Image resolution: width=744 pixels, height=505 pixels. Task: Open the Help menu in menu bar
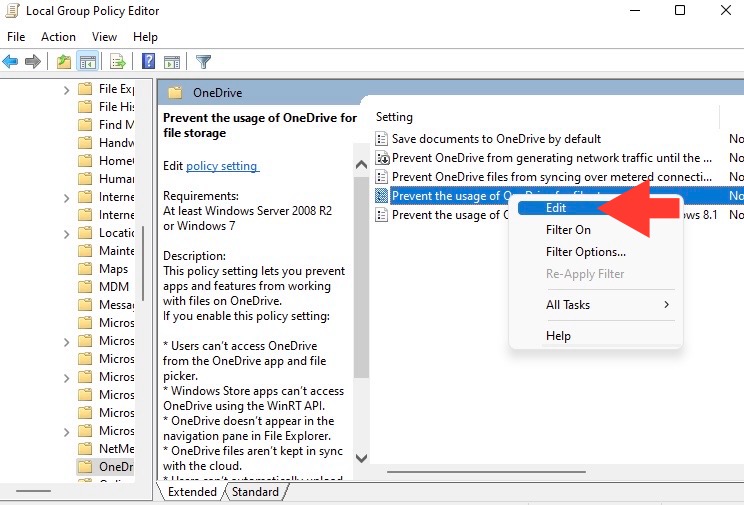[x=145, y=37]
